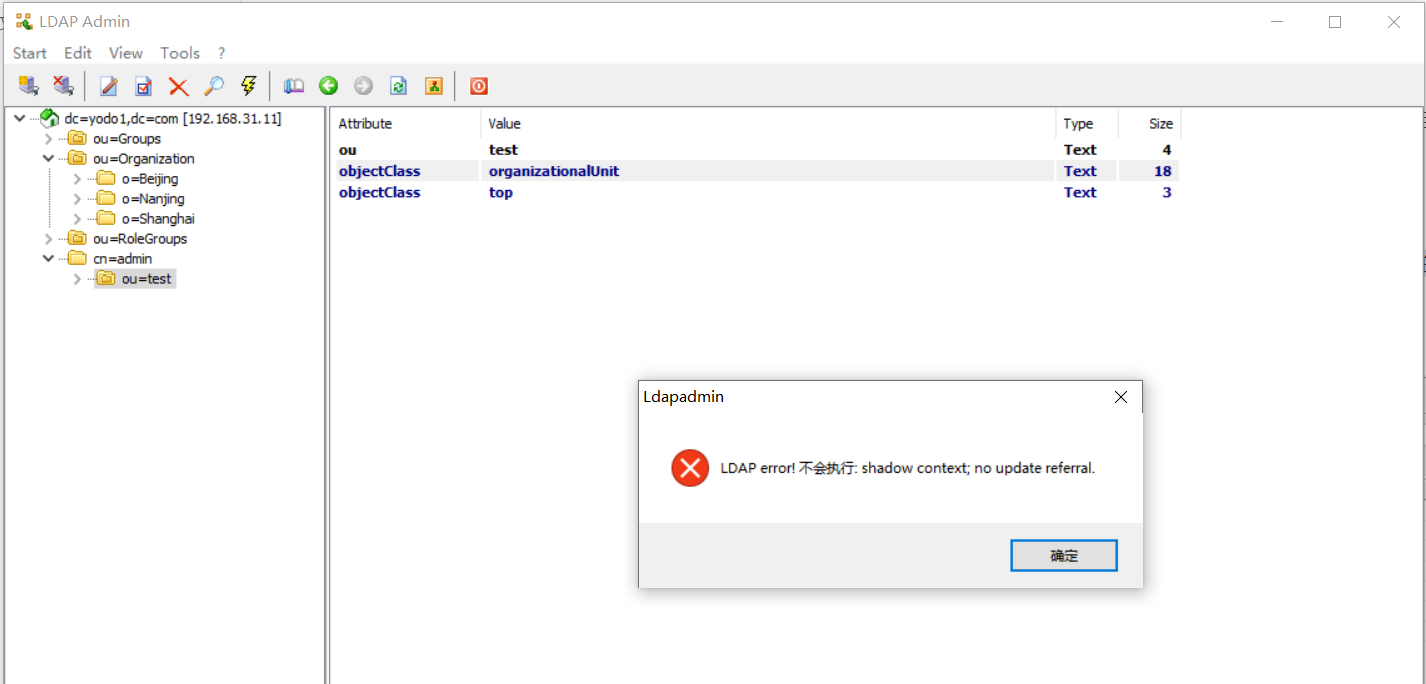Image resolution: width=1426 pixels, height=684 pixels.
Task: Open the Tools menu
Action: click(x=180, y=53)
